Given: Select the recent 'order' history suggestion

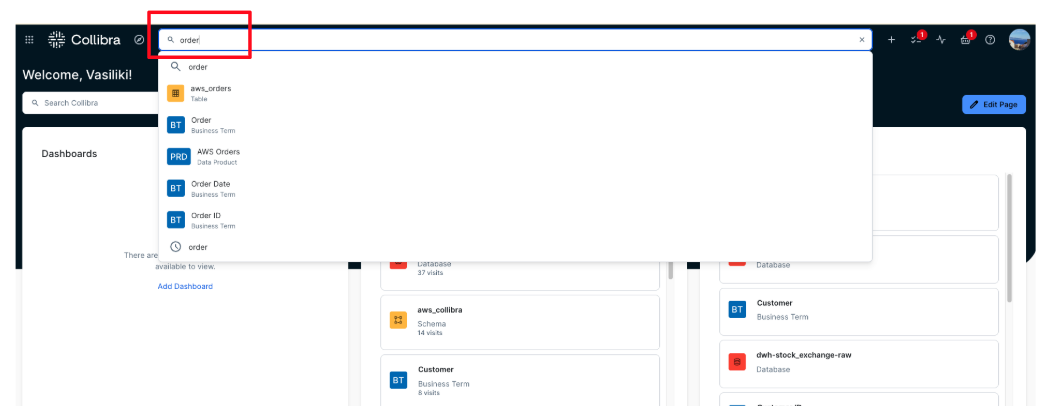Looking at the screenshot, I should point(515,247).
